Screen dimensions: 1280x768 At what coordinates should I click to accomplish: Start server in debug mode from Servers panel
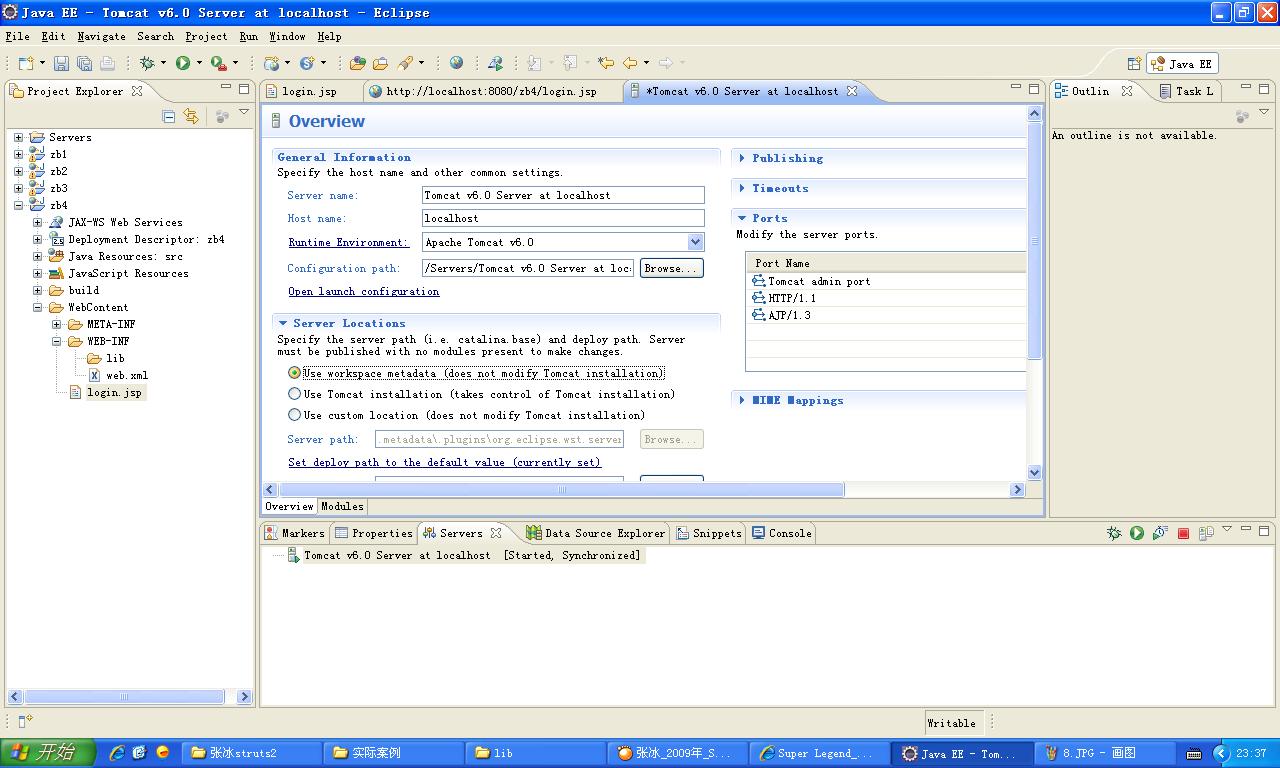1114,533
